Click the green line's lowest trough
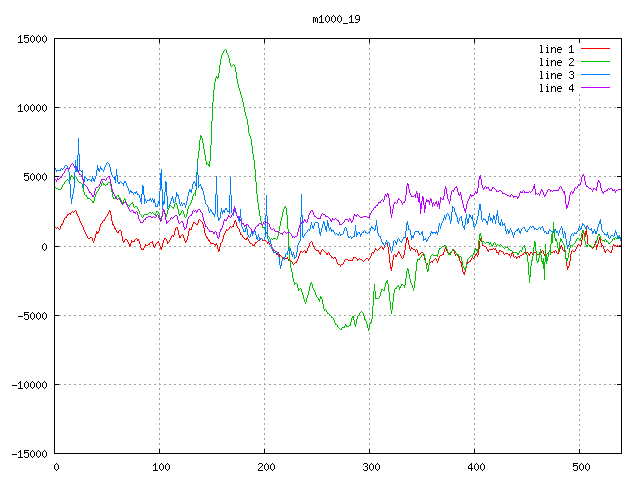Viewport: 640px width, 480px height. click(x=369, y=330)
